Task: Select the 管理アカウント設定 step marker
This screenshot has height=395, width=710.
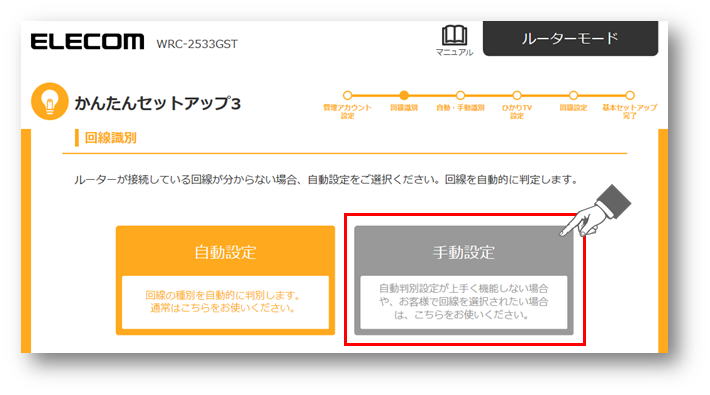Action: click(347, 95)
